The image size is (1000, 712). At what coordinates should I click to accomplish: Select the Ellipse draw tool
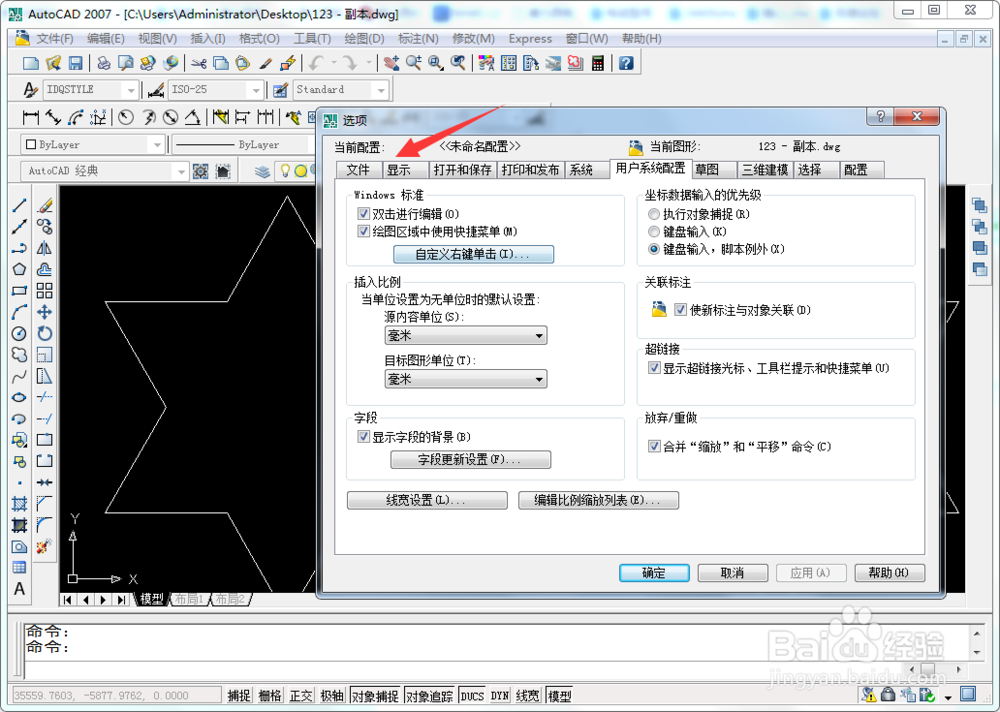tap(19, 397)
